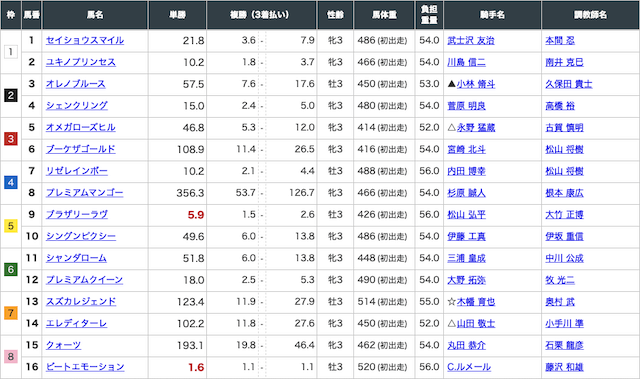Click trainer name 古賀 慎明
The width and height of the screenshot is (640, 379).
click(x=564, y=127)
